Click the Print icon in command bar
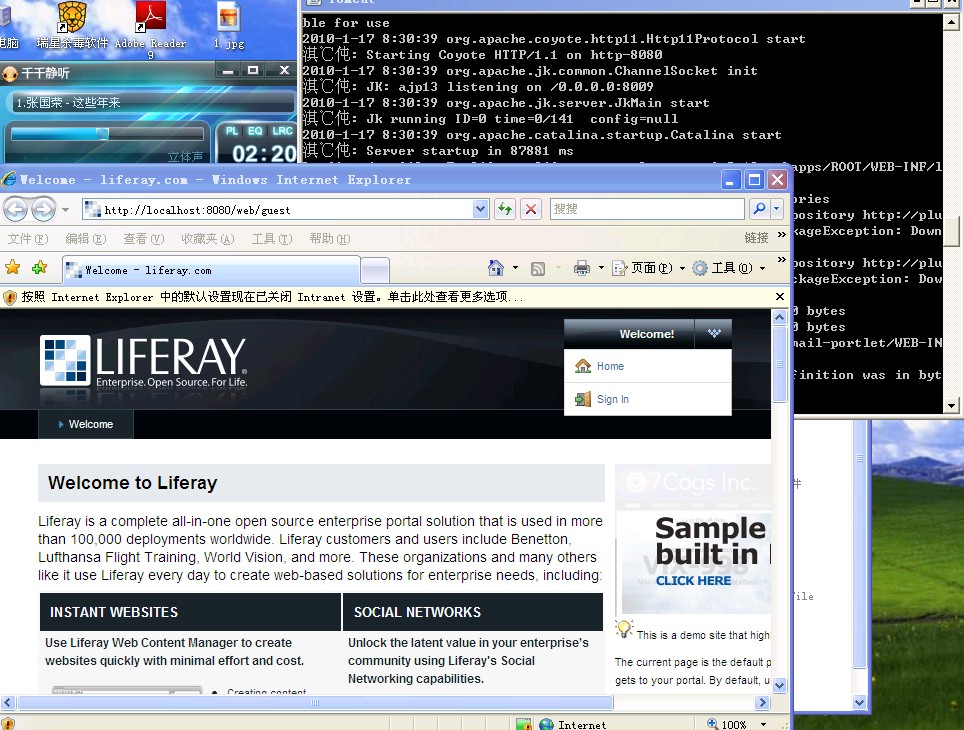Image resolution: width=964 pixels, height=730 pixels. 582,268
